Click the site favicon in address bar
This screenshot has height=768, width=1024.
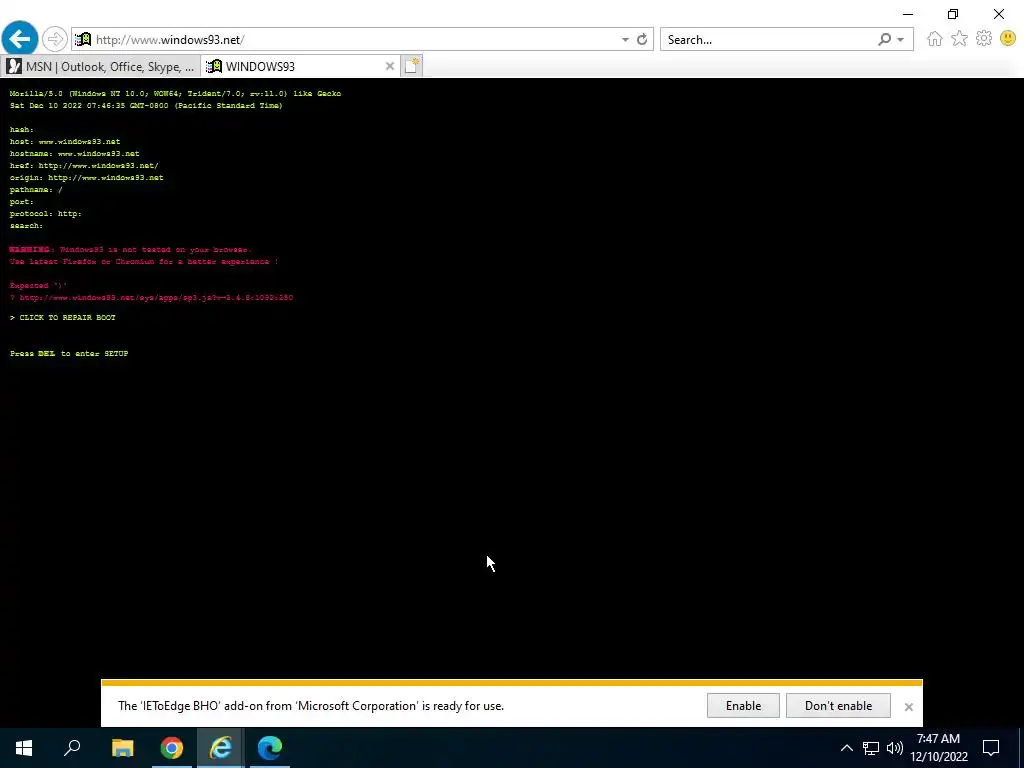(x=83, y=39)
